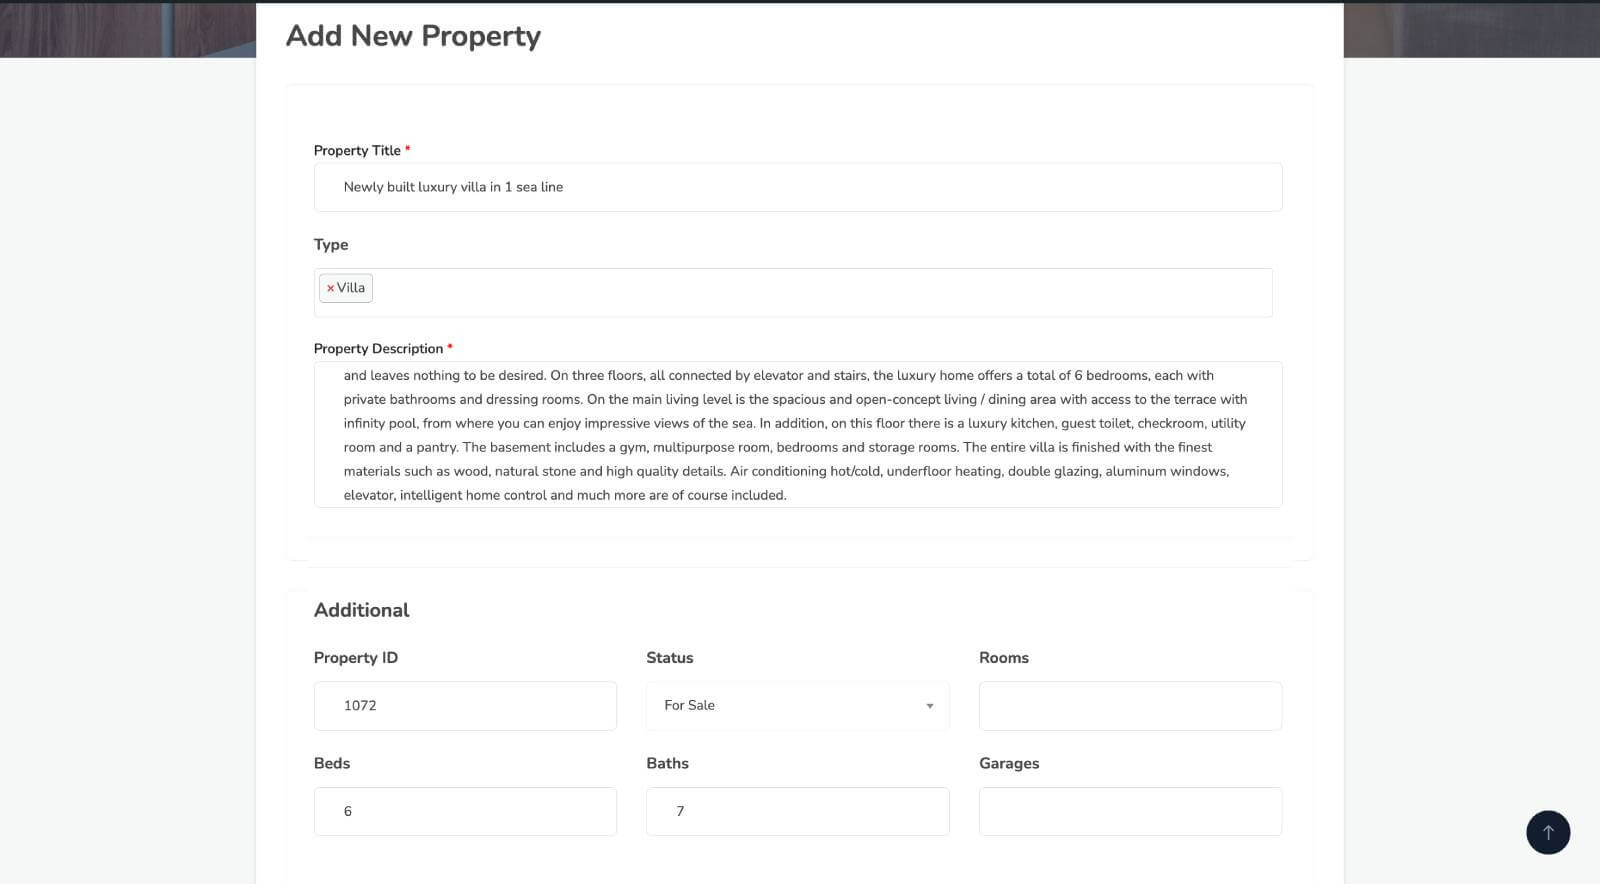Click the Add New Property heading
Image resolution: width=1600 pixels, height=884 pixels.
click(x=413, y=36)
